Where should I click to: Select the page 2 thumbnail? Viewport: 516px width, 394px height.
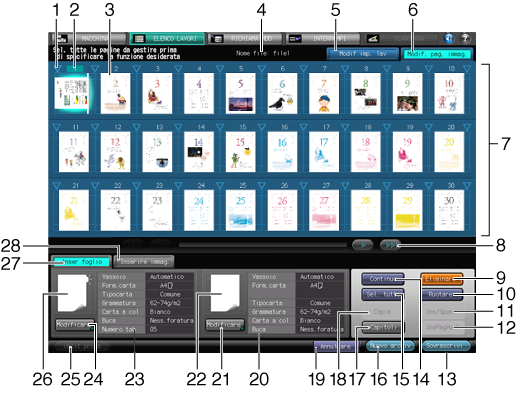(x=115, y=93)
